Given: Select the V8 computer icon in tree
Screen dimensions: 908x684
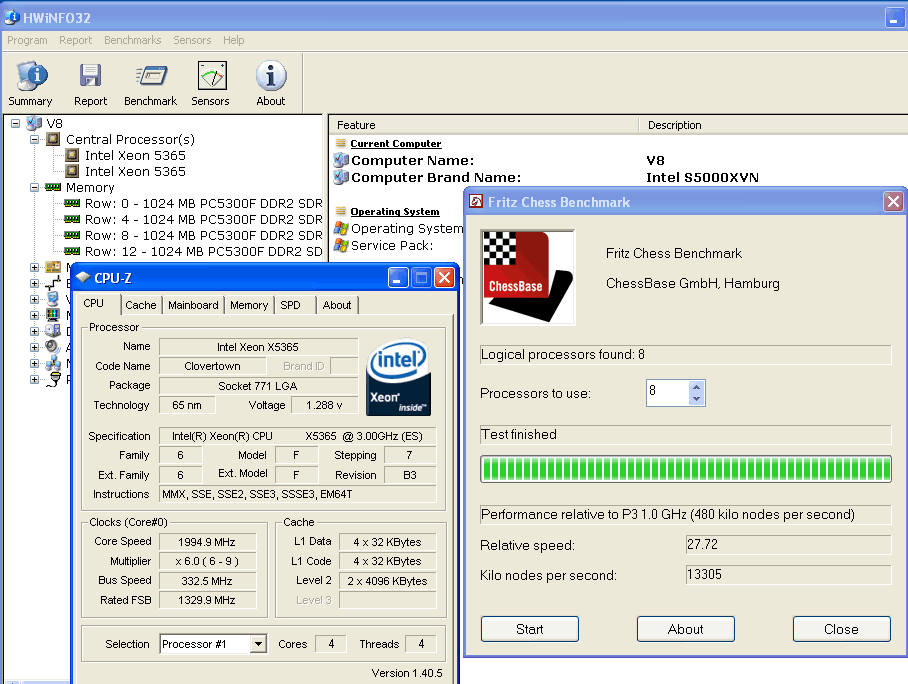Looking at the screenshot, I should pos(34,123).
